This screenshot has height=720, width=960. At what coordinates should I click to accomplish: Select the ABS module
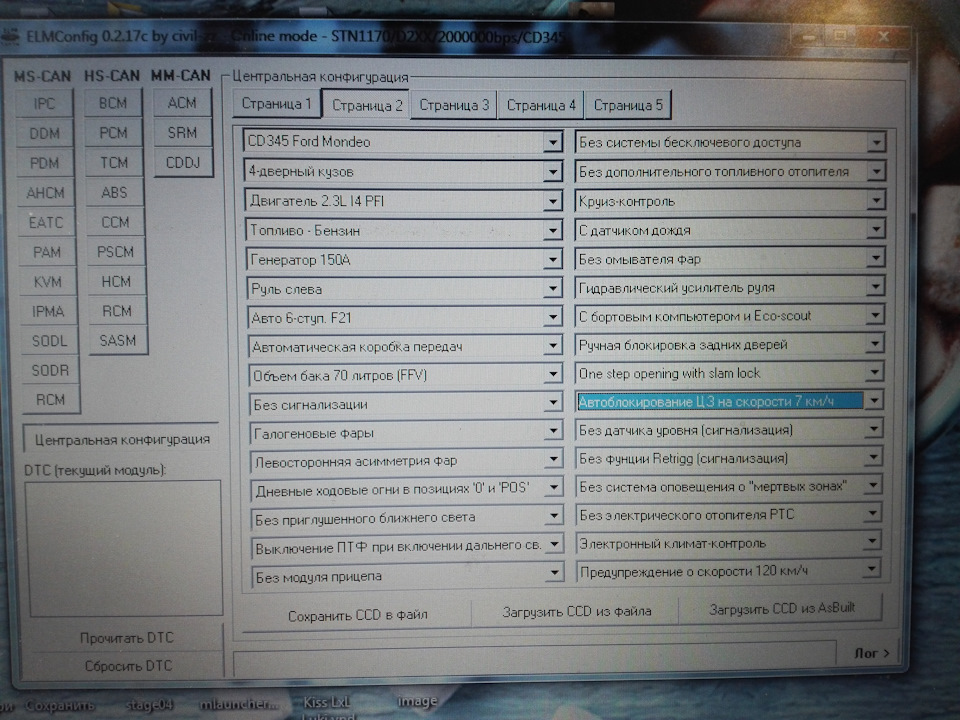click(x=115, y=192)
